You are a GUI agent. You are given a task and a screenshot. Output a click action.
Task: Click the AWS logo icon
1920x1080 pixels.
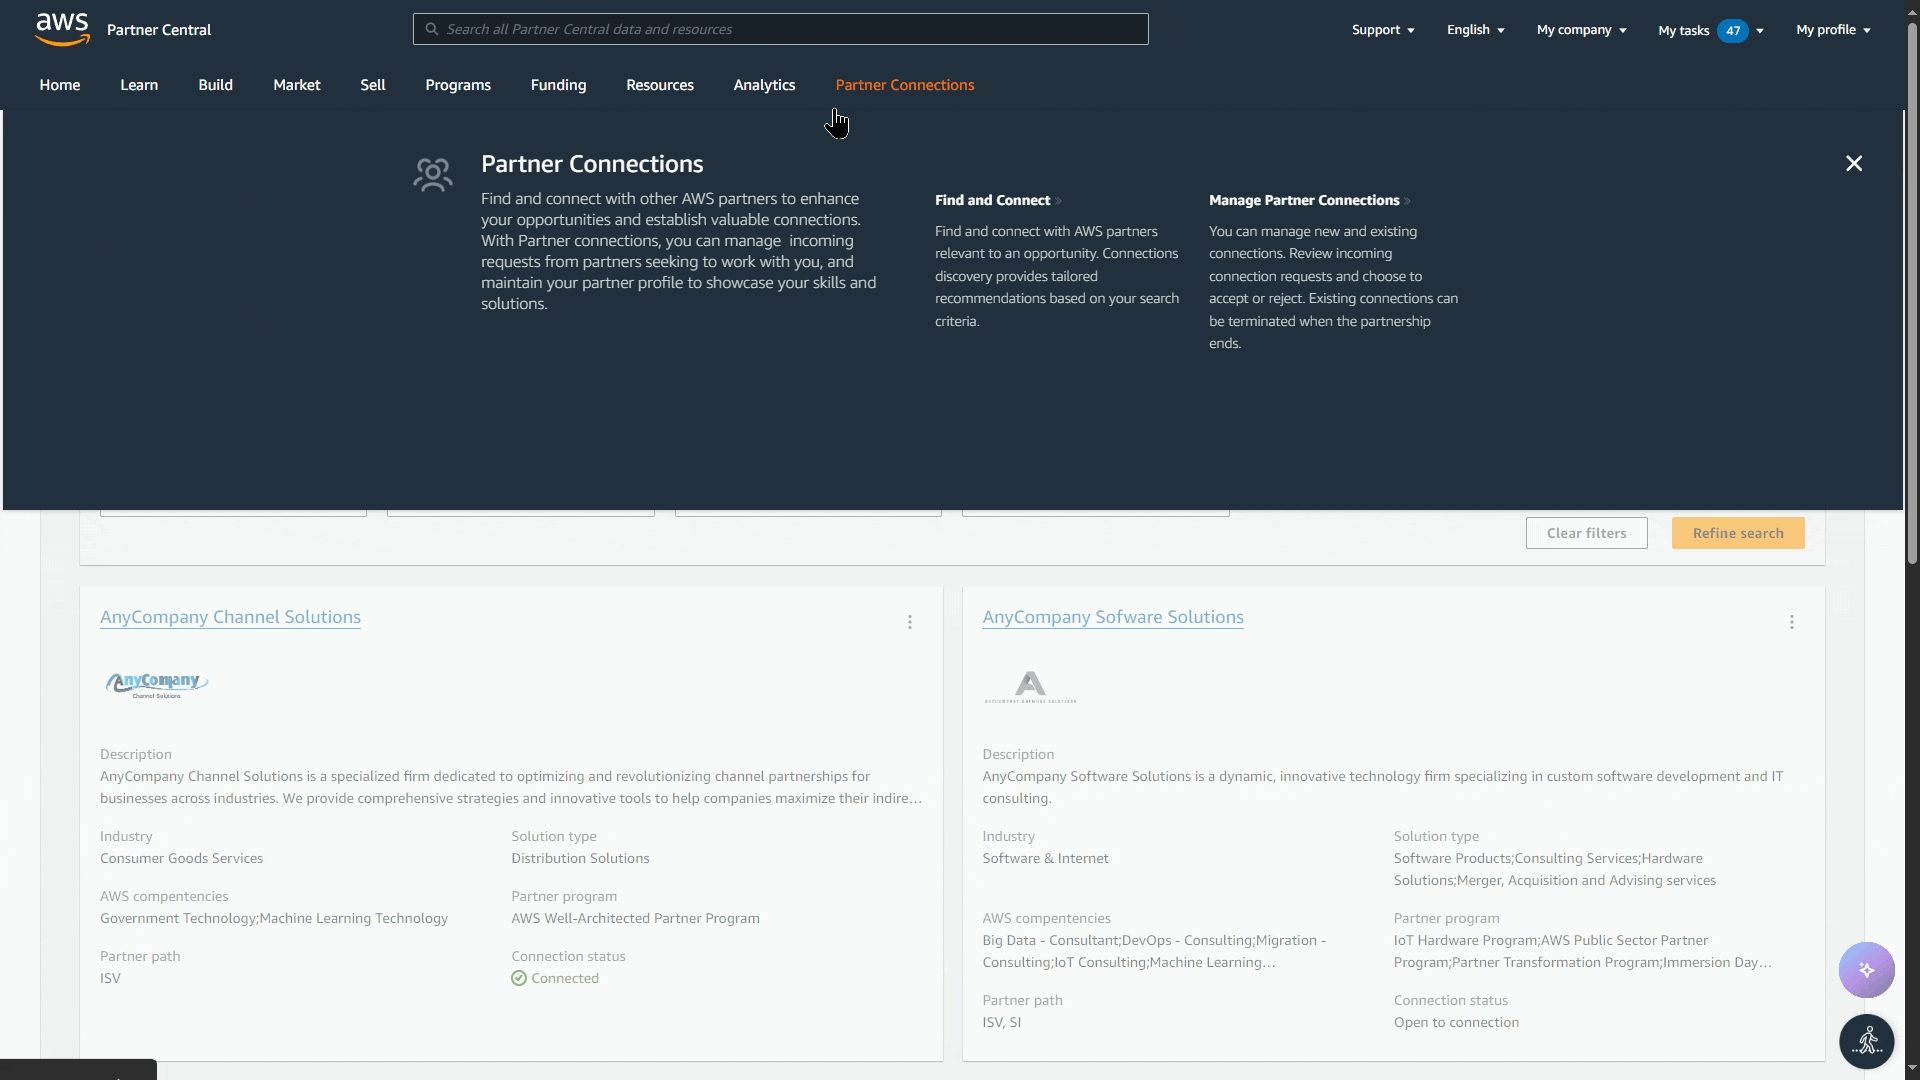[x=62, y=29]
